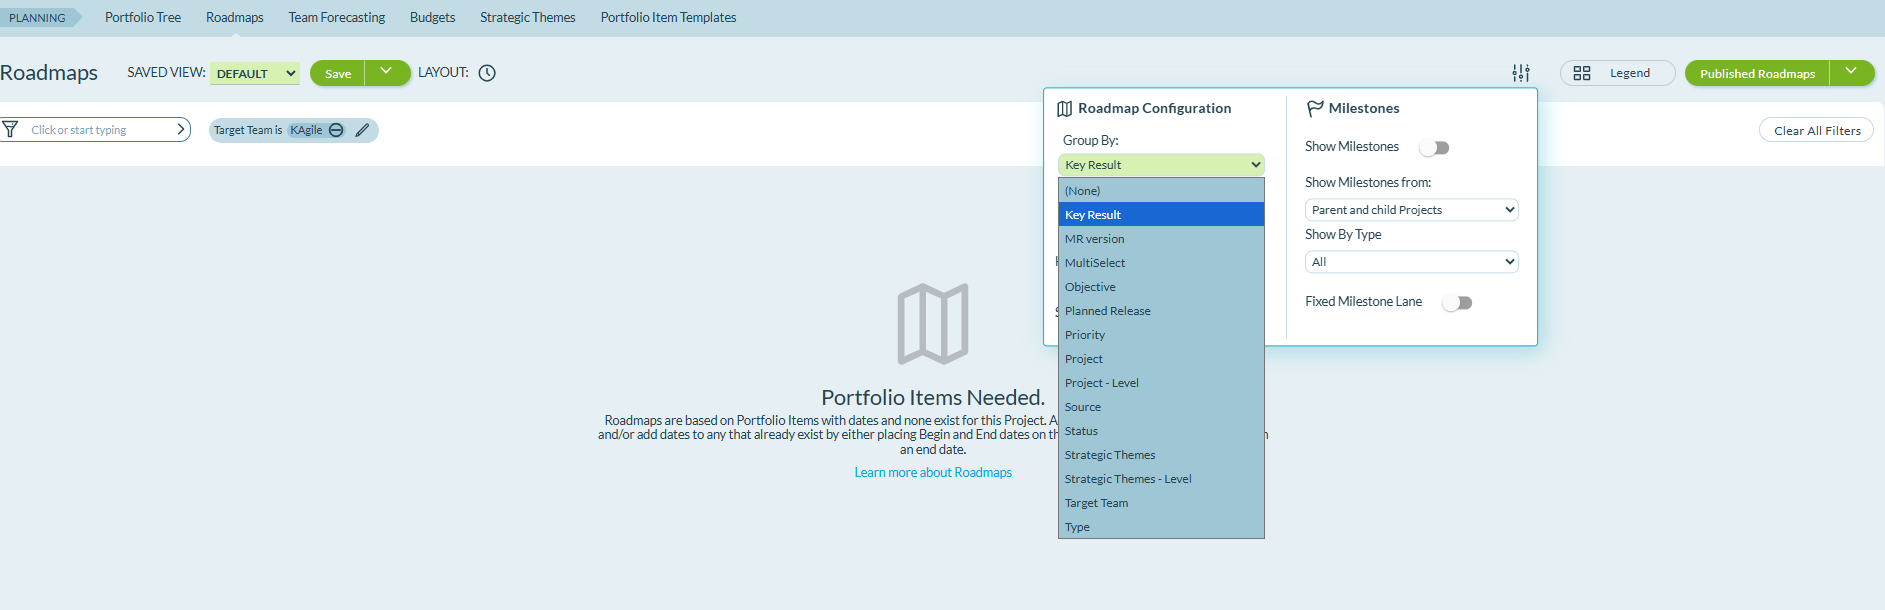Select Strategic Themes in Group By list
The height and width of the screenshot is (610, 1885).
point(1109,455)
